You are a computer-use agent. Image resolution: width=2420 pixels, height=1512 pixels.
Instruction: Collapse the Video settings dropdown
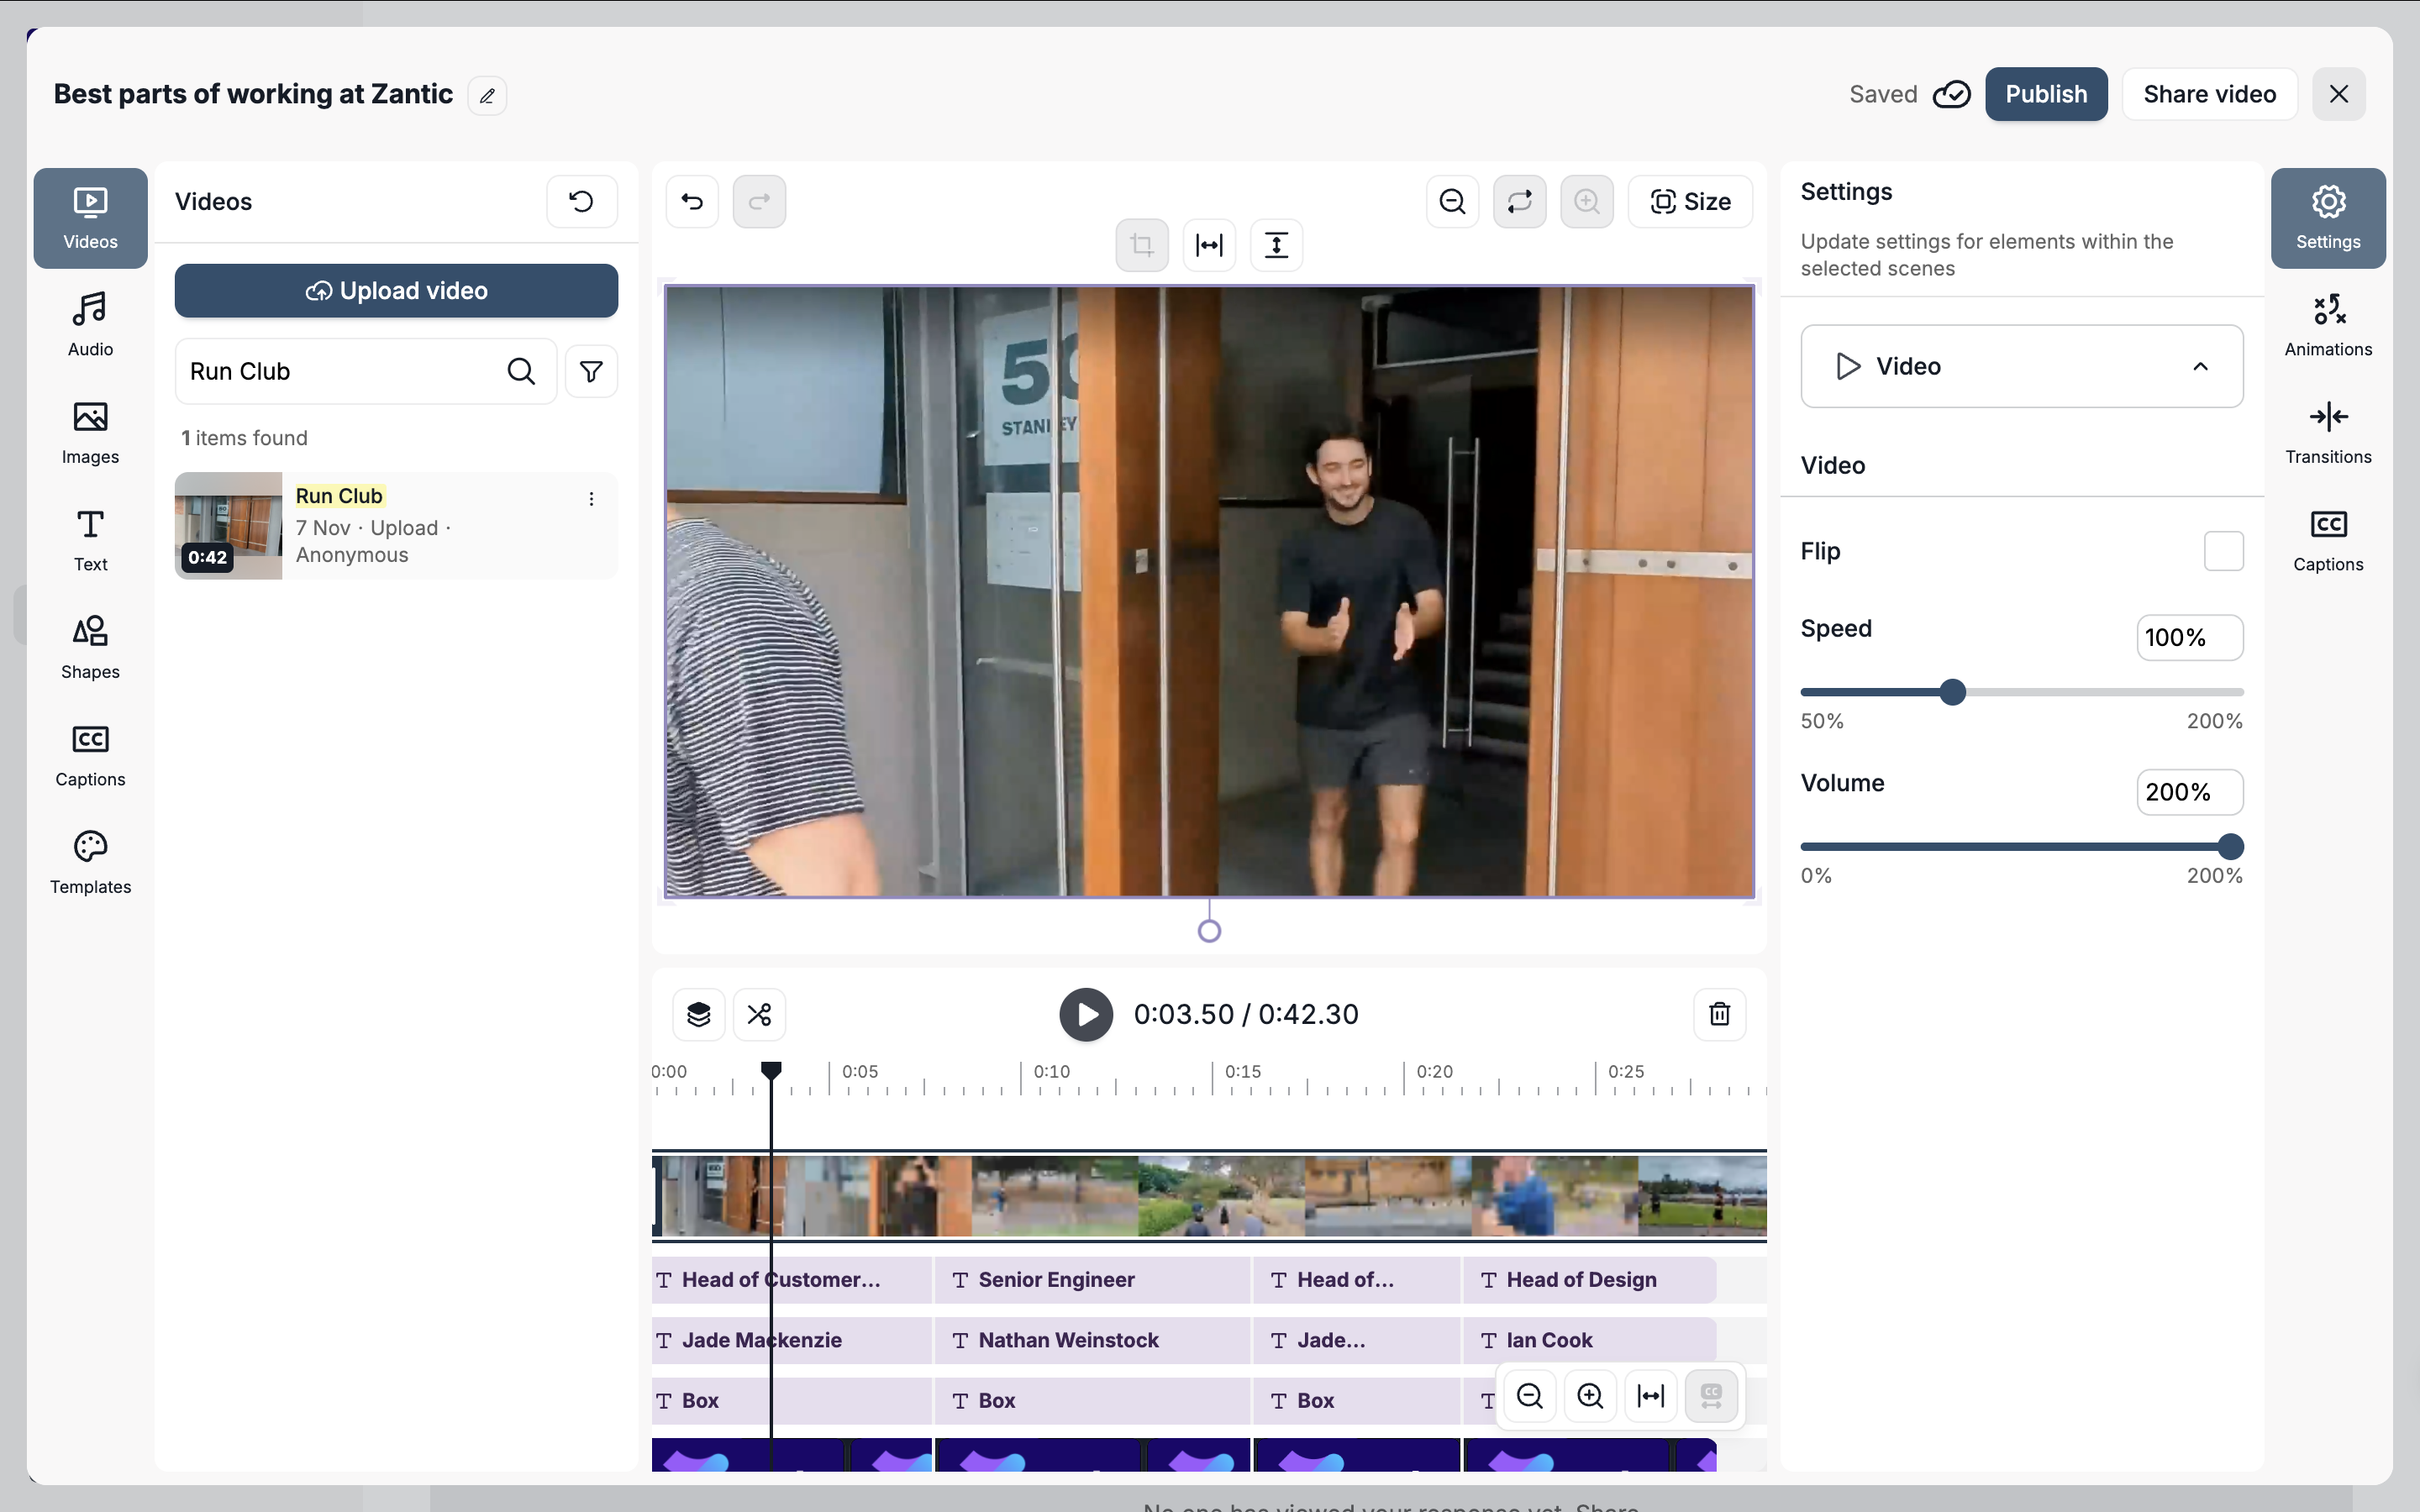(2200, 366)
